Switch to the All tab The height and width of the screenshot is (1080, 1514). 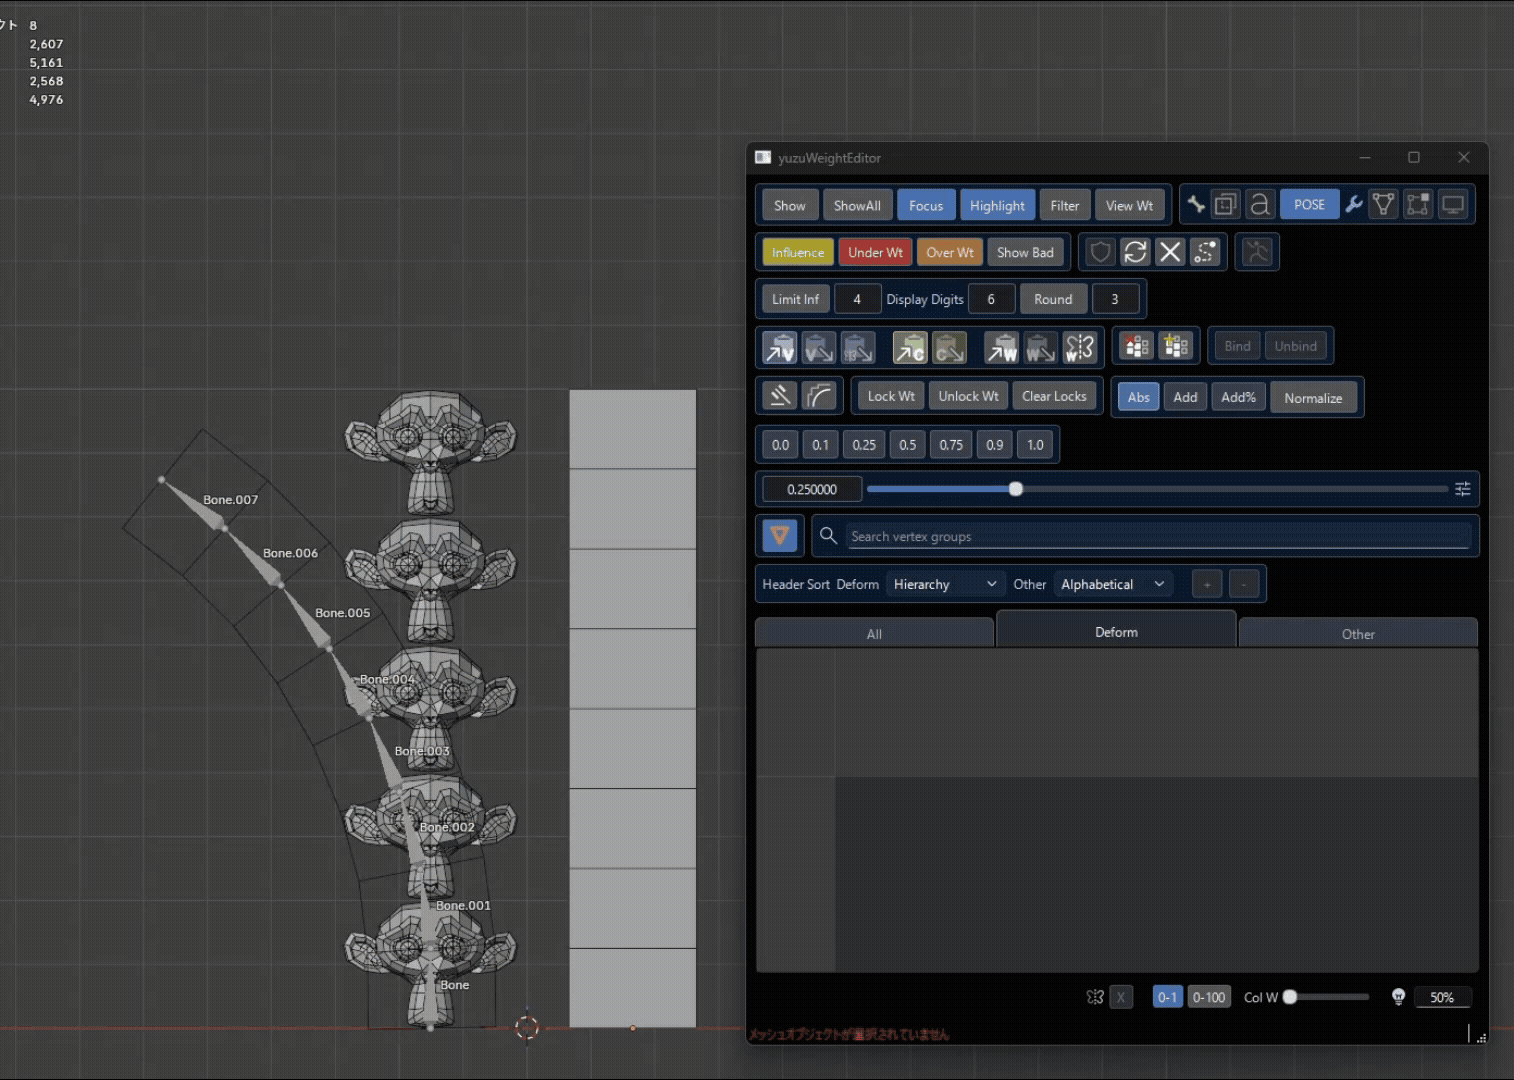pyautogui.click(x=874, y=633)
